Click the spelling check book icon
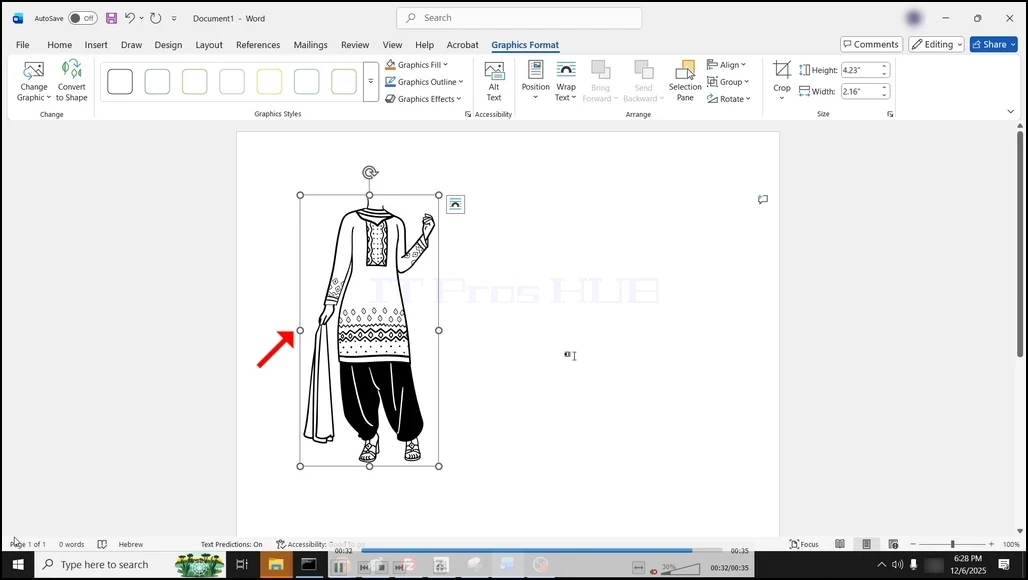This screenshot has width=1028, height=580. pos(102,544)
